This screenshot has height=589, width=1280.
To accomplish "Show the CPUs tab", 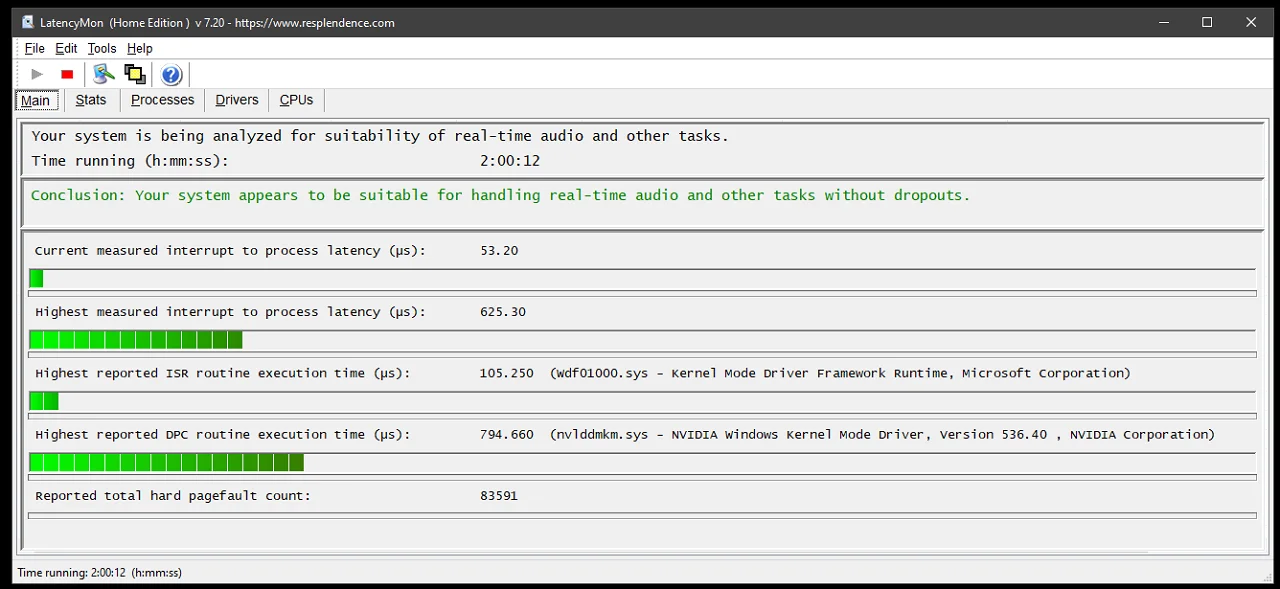I will tap(296, 100).
